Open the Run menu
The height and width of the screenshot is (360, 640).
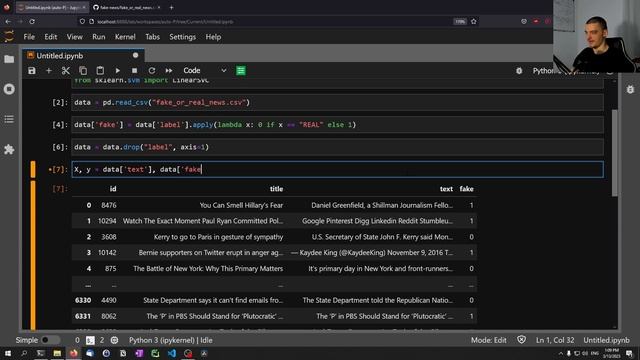(99, 37)
